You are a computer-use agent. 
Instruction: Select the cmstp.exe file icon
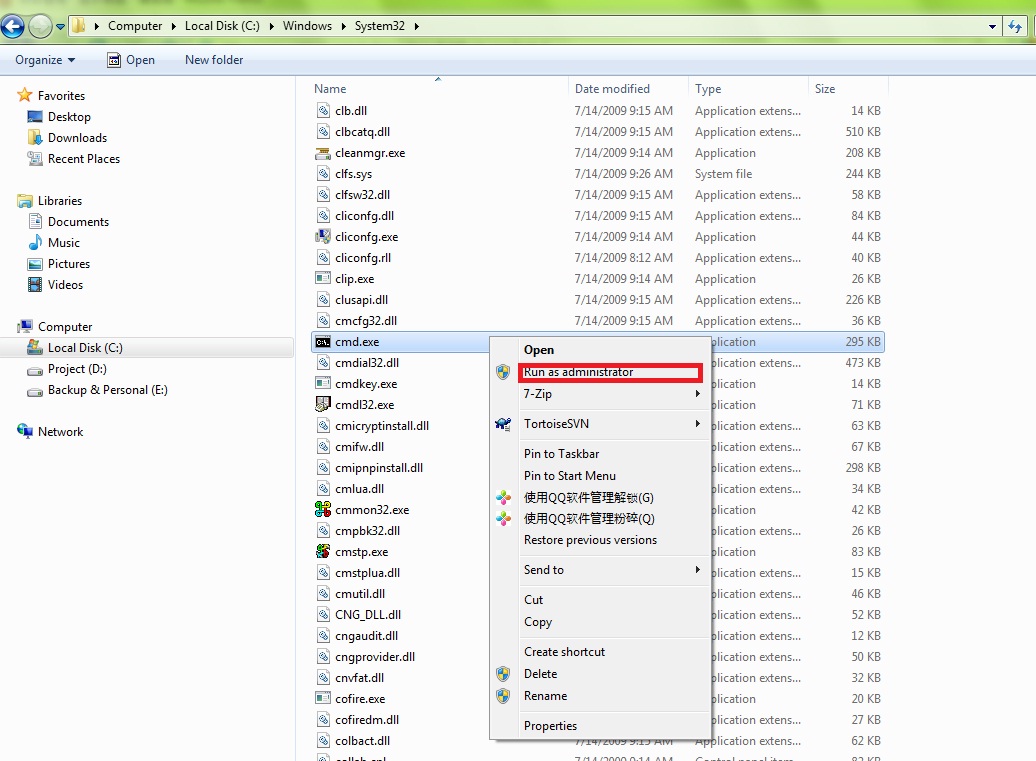[322, 551]
